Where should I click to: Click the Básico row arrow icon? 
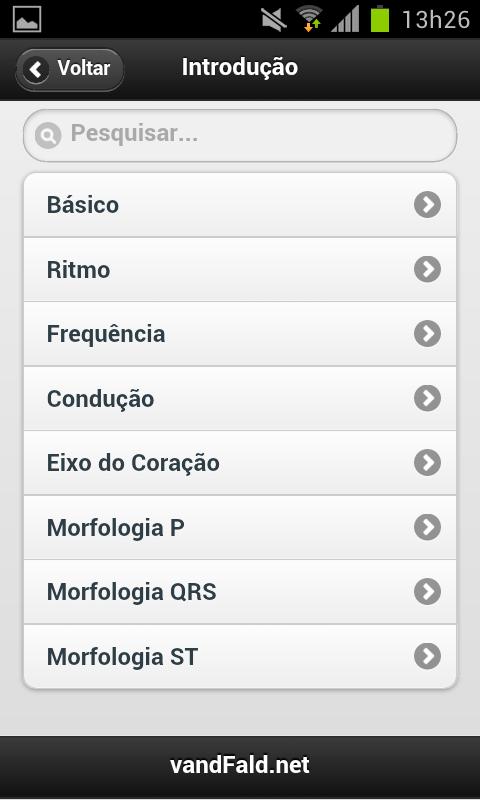click(427, 205)
